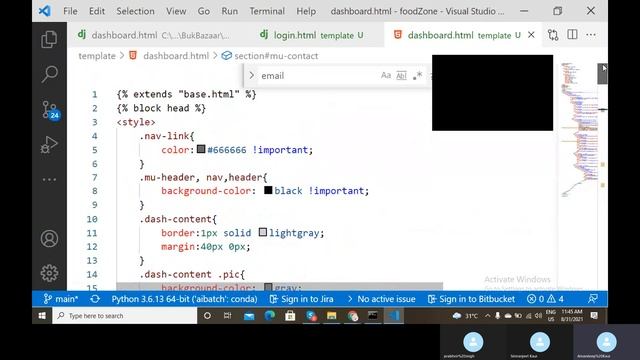This screenshot has width=640, height=360.
Task: Click the feedback icon in status bar
Action: pyautogui.click(x=593, y=299)
